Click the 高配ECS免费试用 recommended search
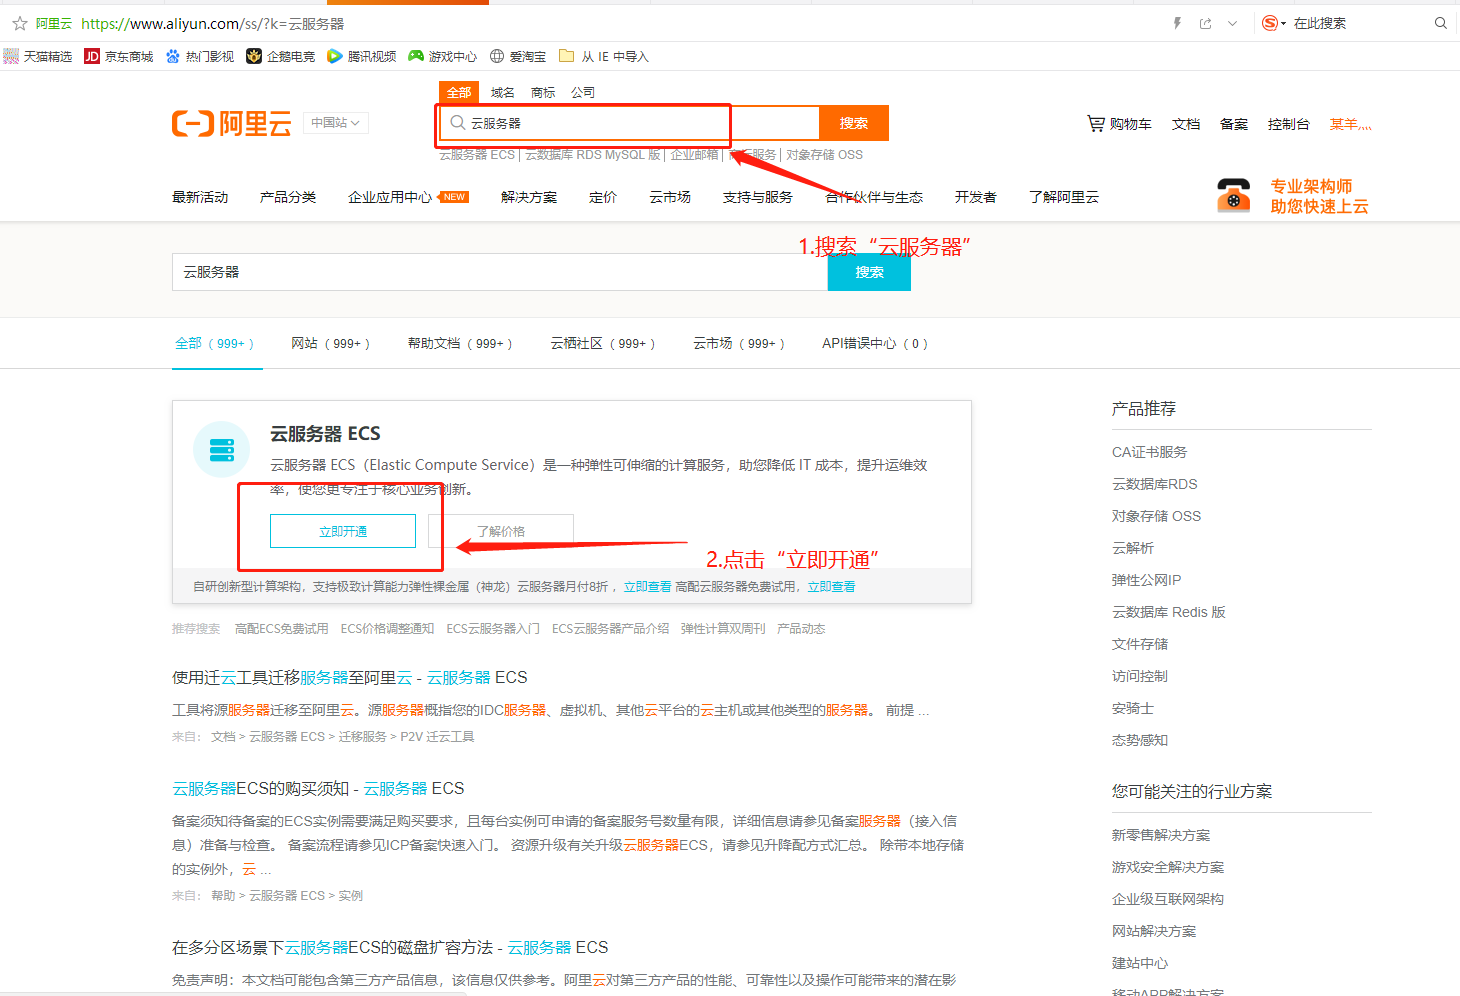1460x996 pixels. click(x=281, y=629)
